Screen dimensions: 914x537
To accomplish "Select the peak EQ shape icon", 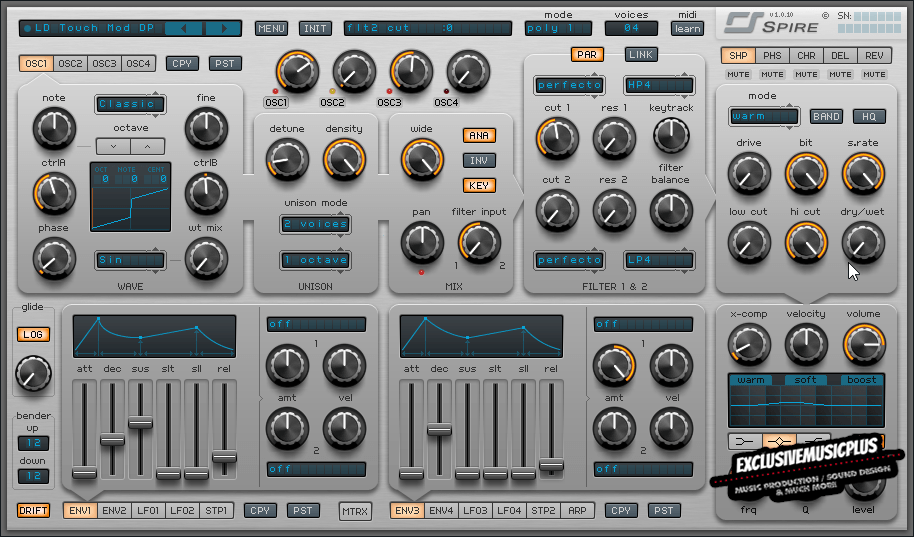I will (x=779, y=441).
